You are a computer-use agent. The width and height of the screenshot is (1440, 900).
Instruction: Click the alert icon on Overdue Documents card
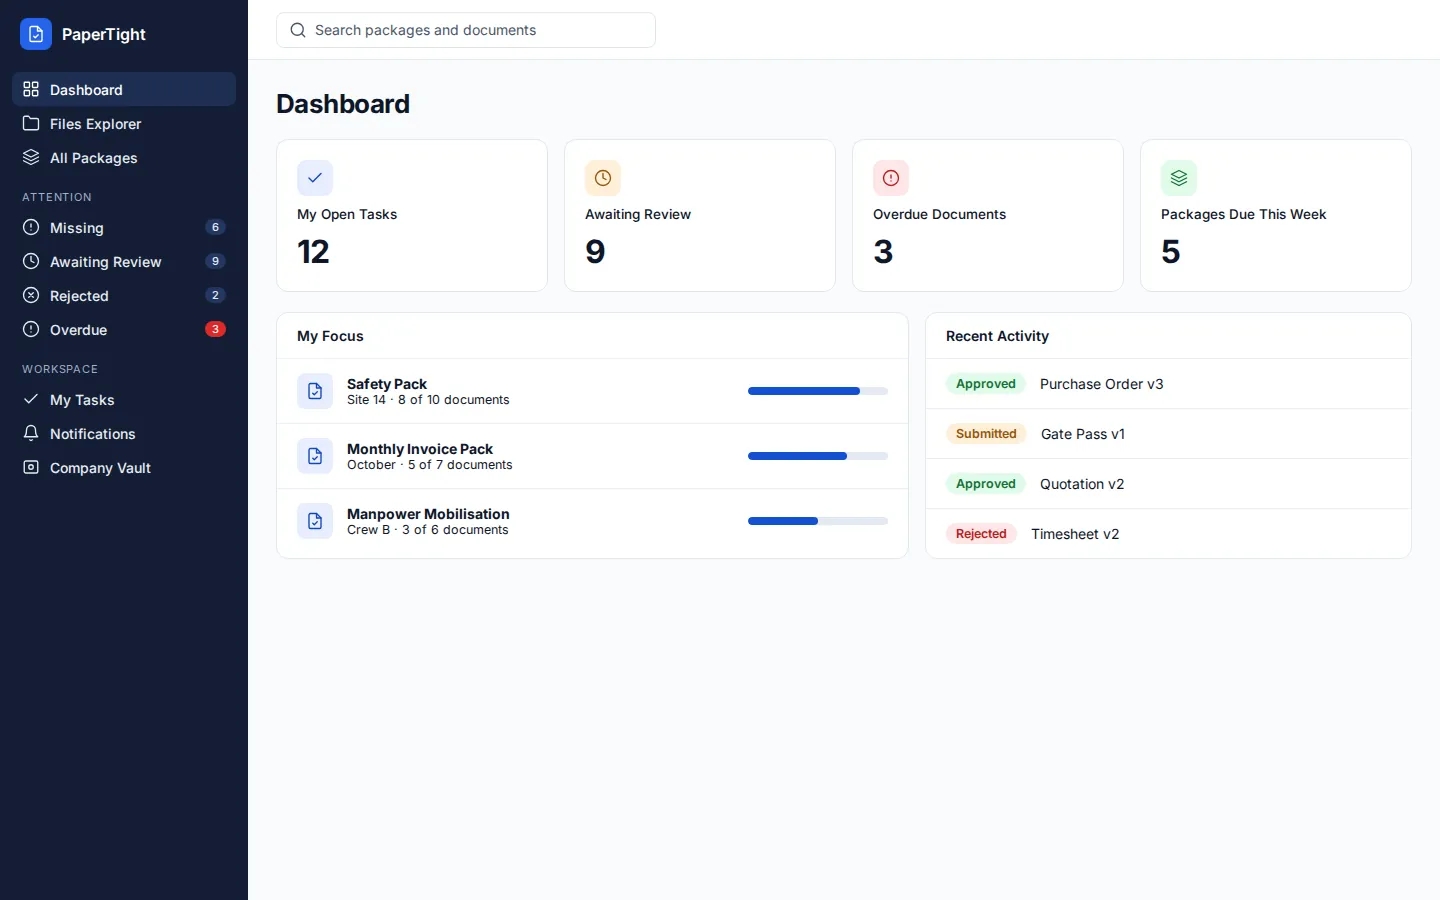(x=891, y=178)
